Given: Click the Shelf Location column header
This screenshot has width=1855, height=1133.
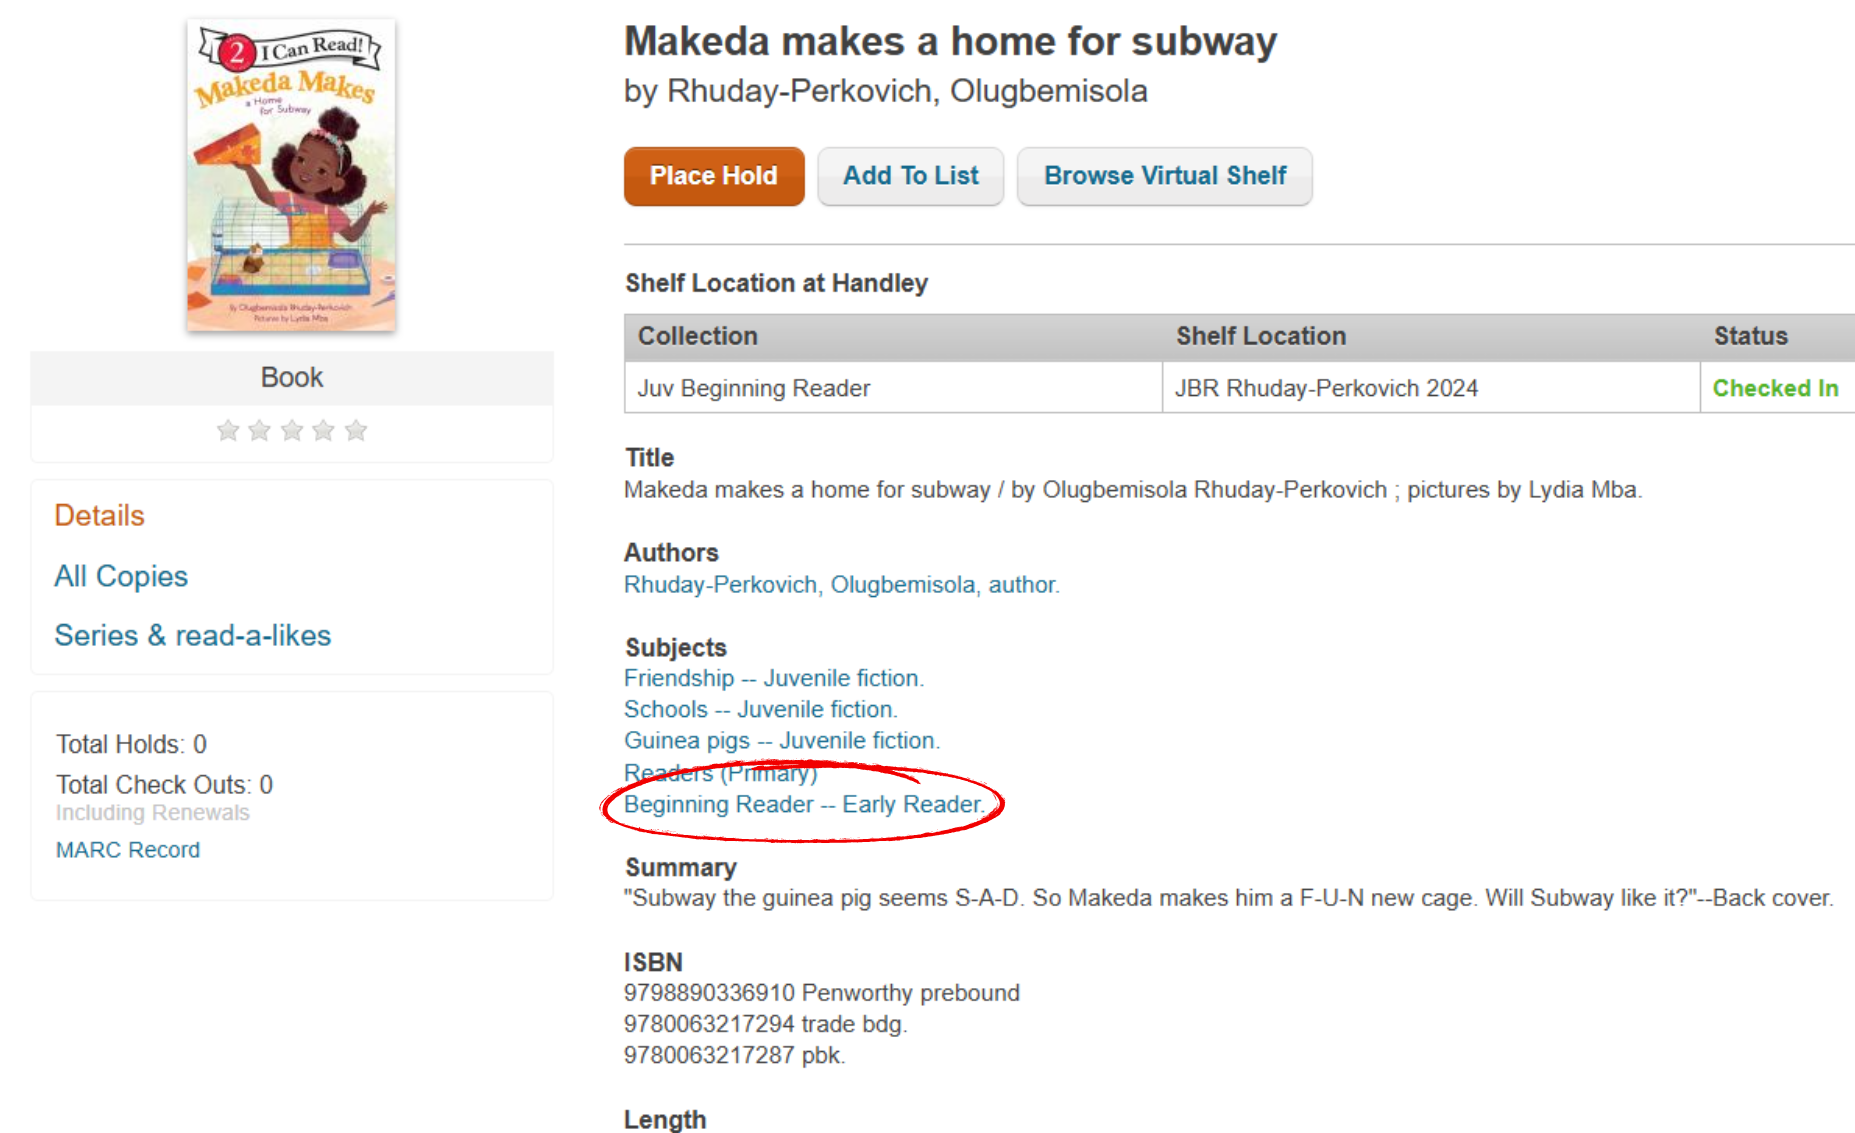Looking at the screenshot, I should click(1260, 336).
